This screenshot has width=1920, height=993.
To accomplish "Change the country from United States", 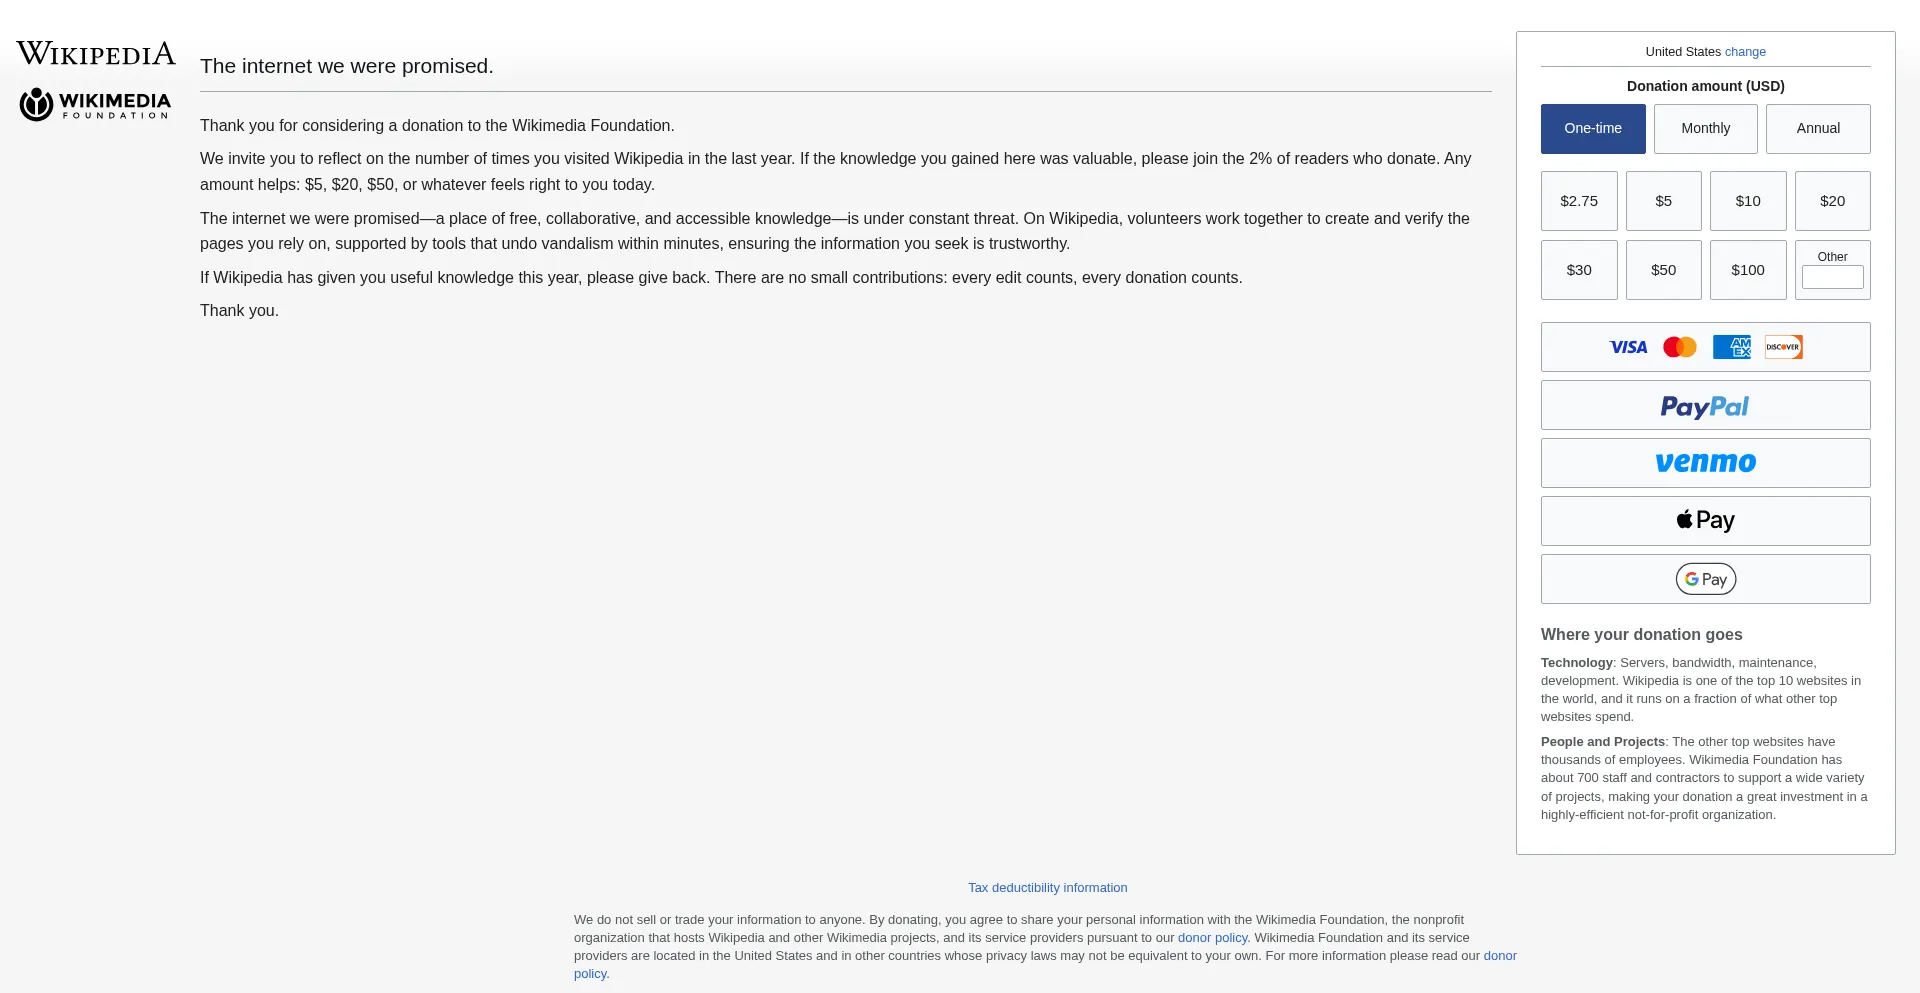I will 1745,52.
